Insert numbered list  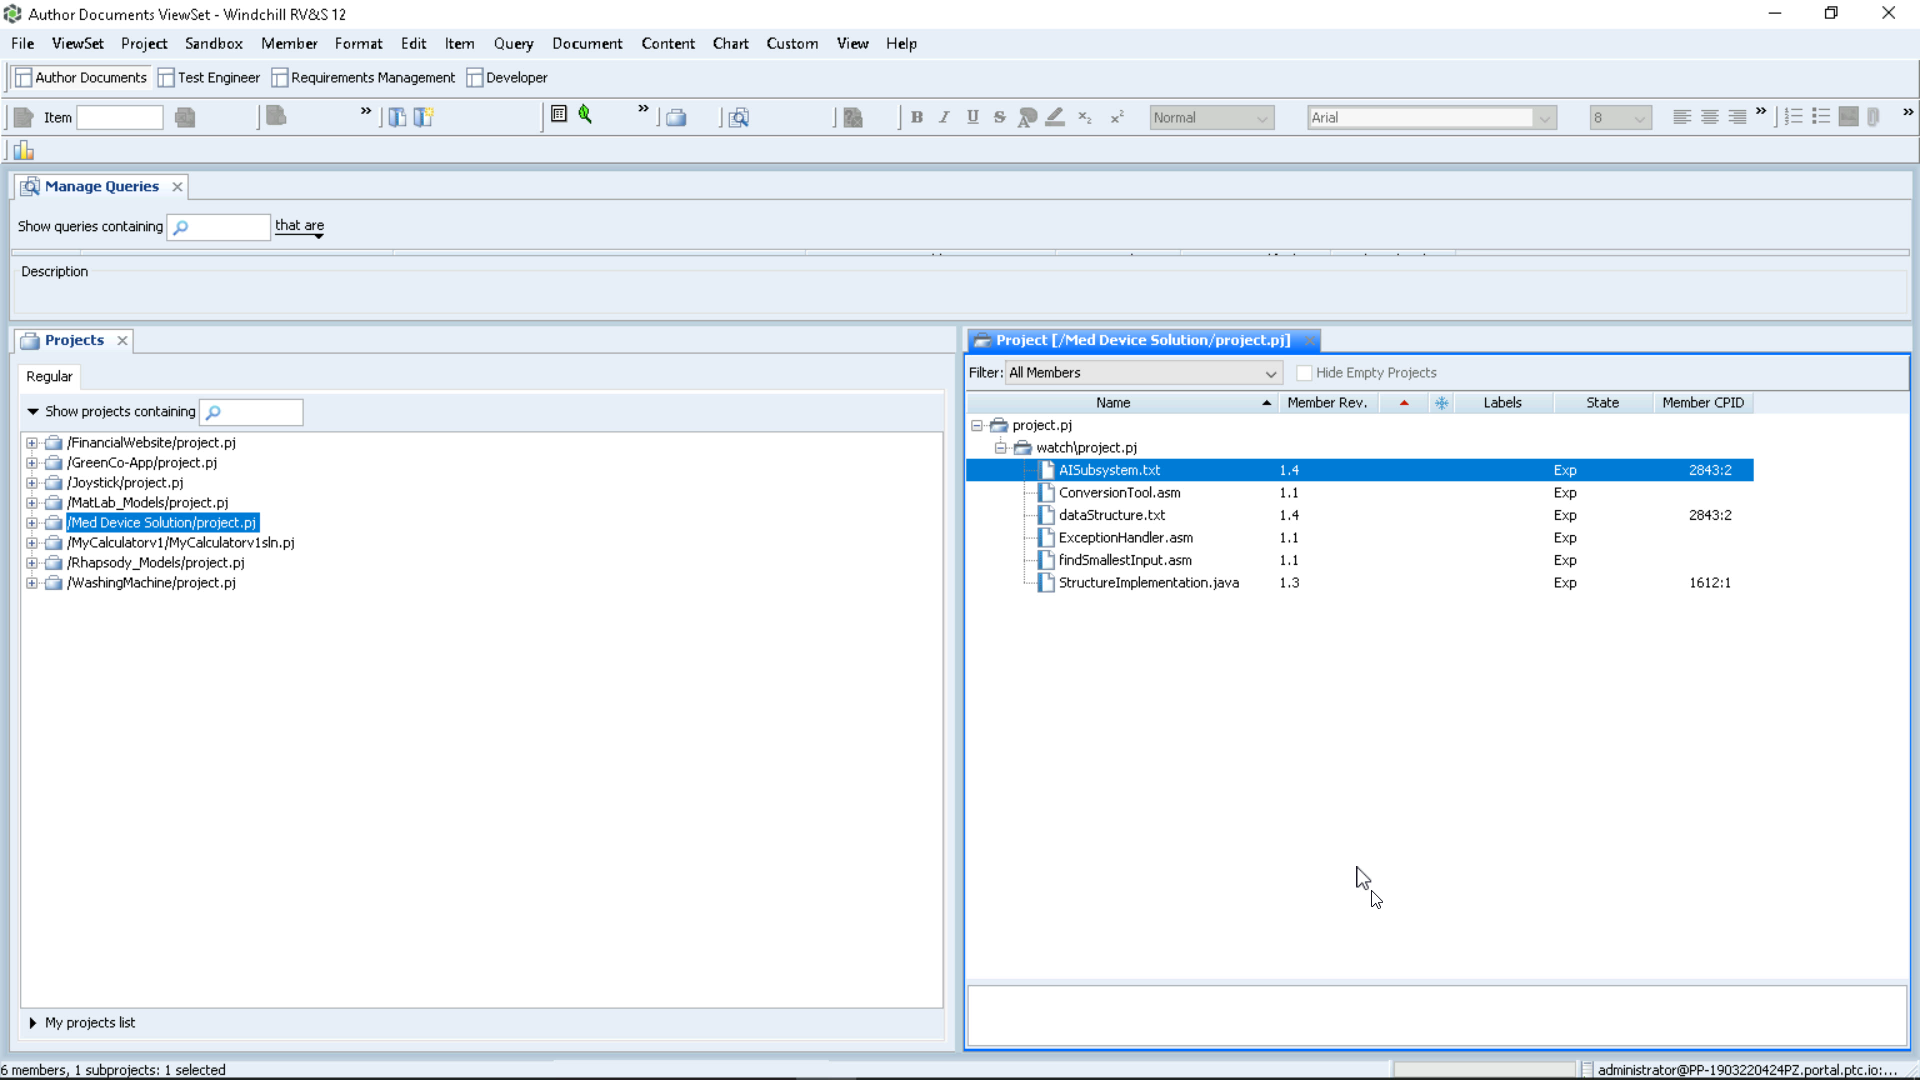pyautogui.click(x=1794, y=117)
